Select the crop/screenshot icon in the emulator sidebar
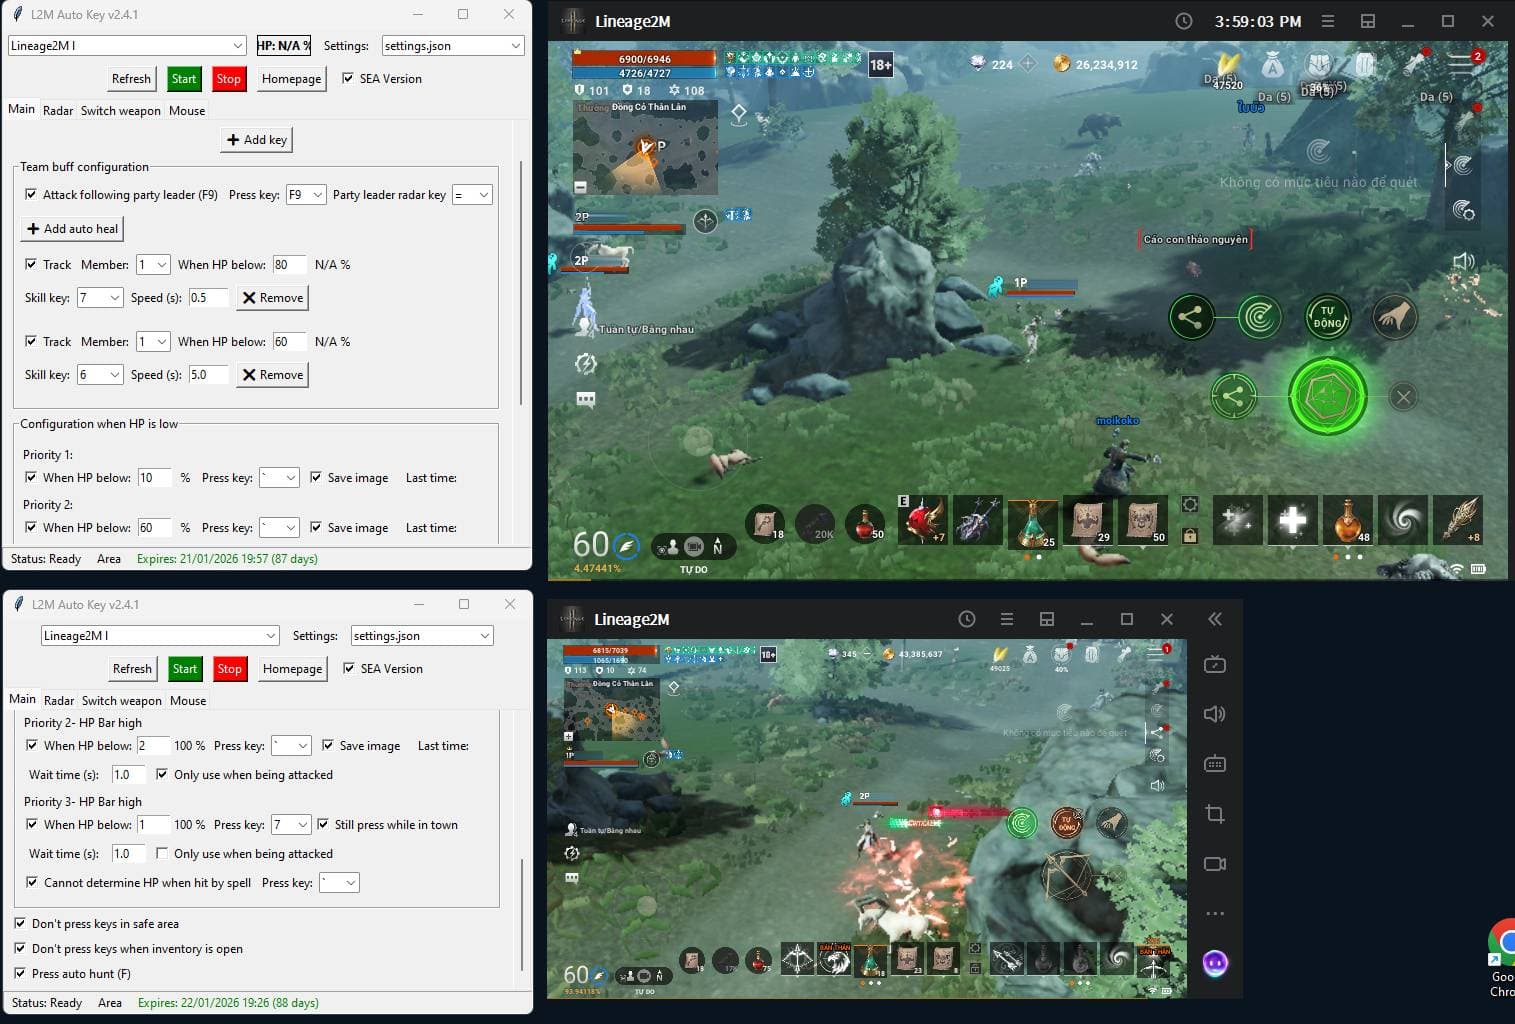1515x1024 pixels. (1215, 814)
